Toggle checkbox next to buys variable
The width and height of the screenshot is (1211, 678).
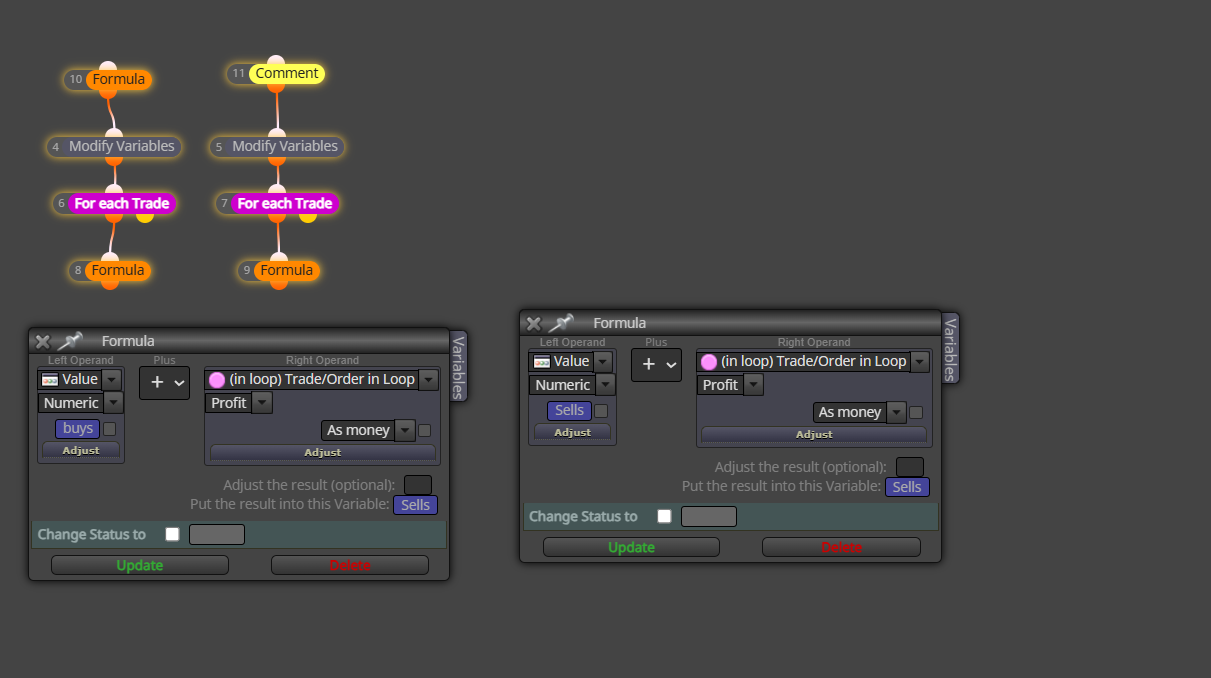[109, 429]
